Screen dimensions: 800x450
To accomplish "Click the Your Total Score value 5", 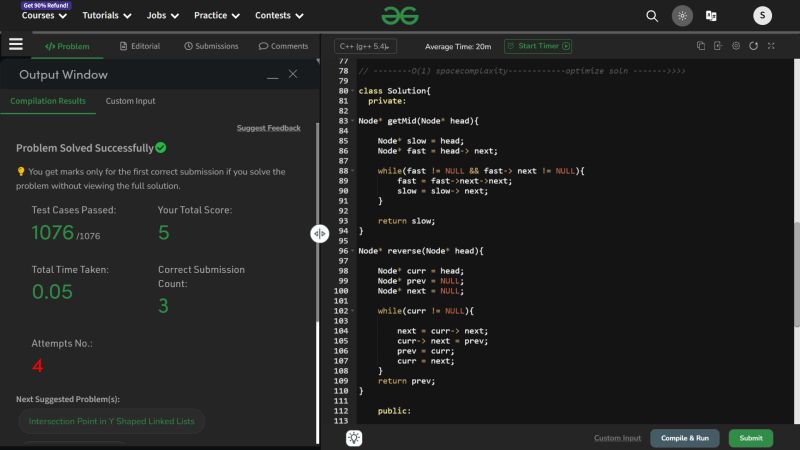I will click(x=163, y=233).
